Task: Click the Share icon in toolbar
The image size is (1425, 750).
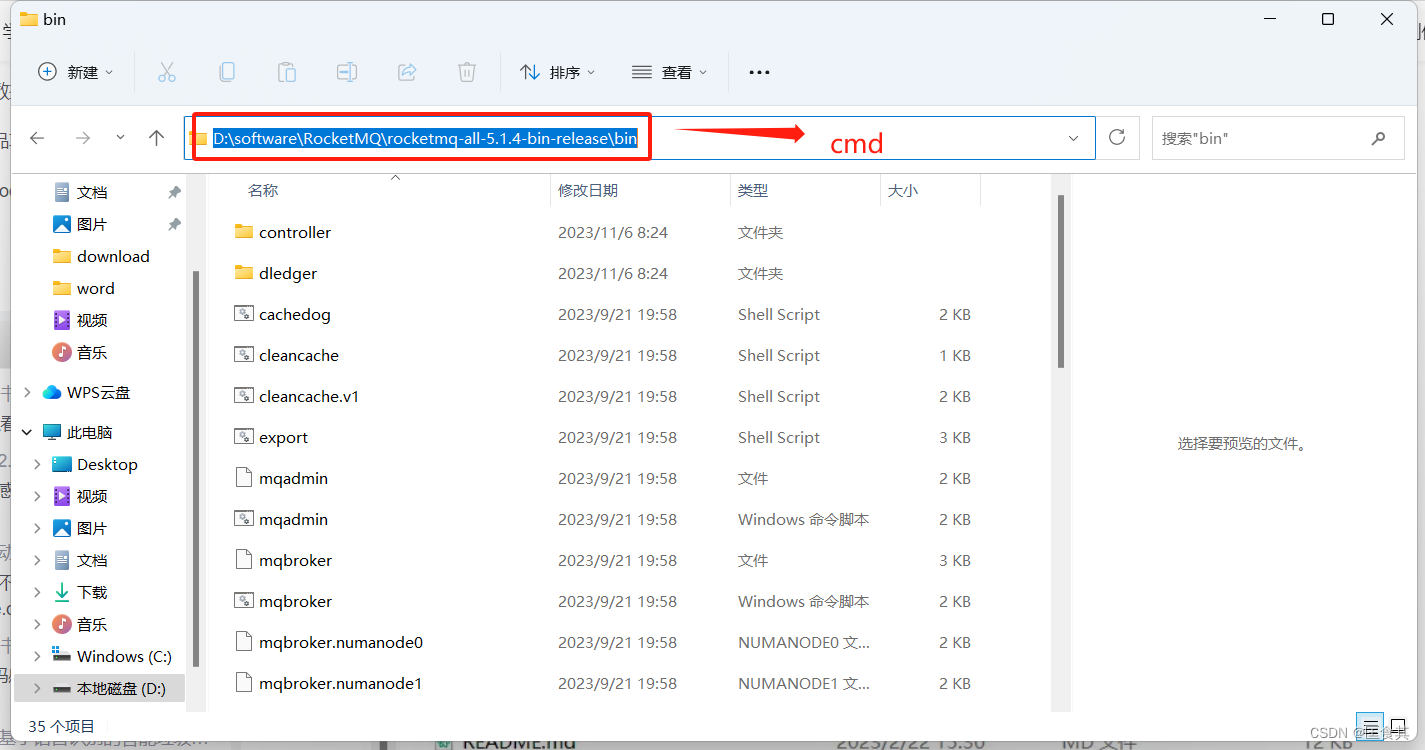Action: tap(407, 72)
